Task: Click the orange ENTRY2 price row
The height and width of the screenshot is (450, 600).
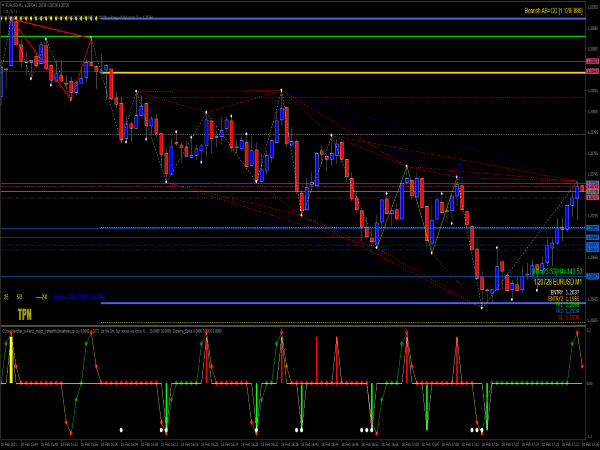Action: point(563,298)
